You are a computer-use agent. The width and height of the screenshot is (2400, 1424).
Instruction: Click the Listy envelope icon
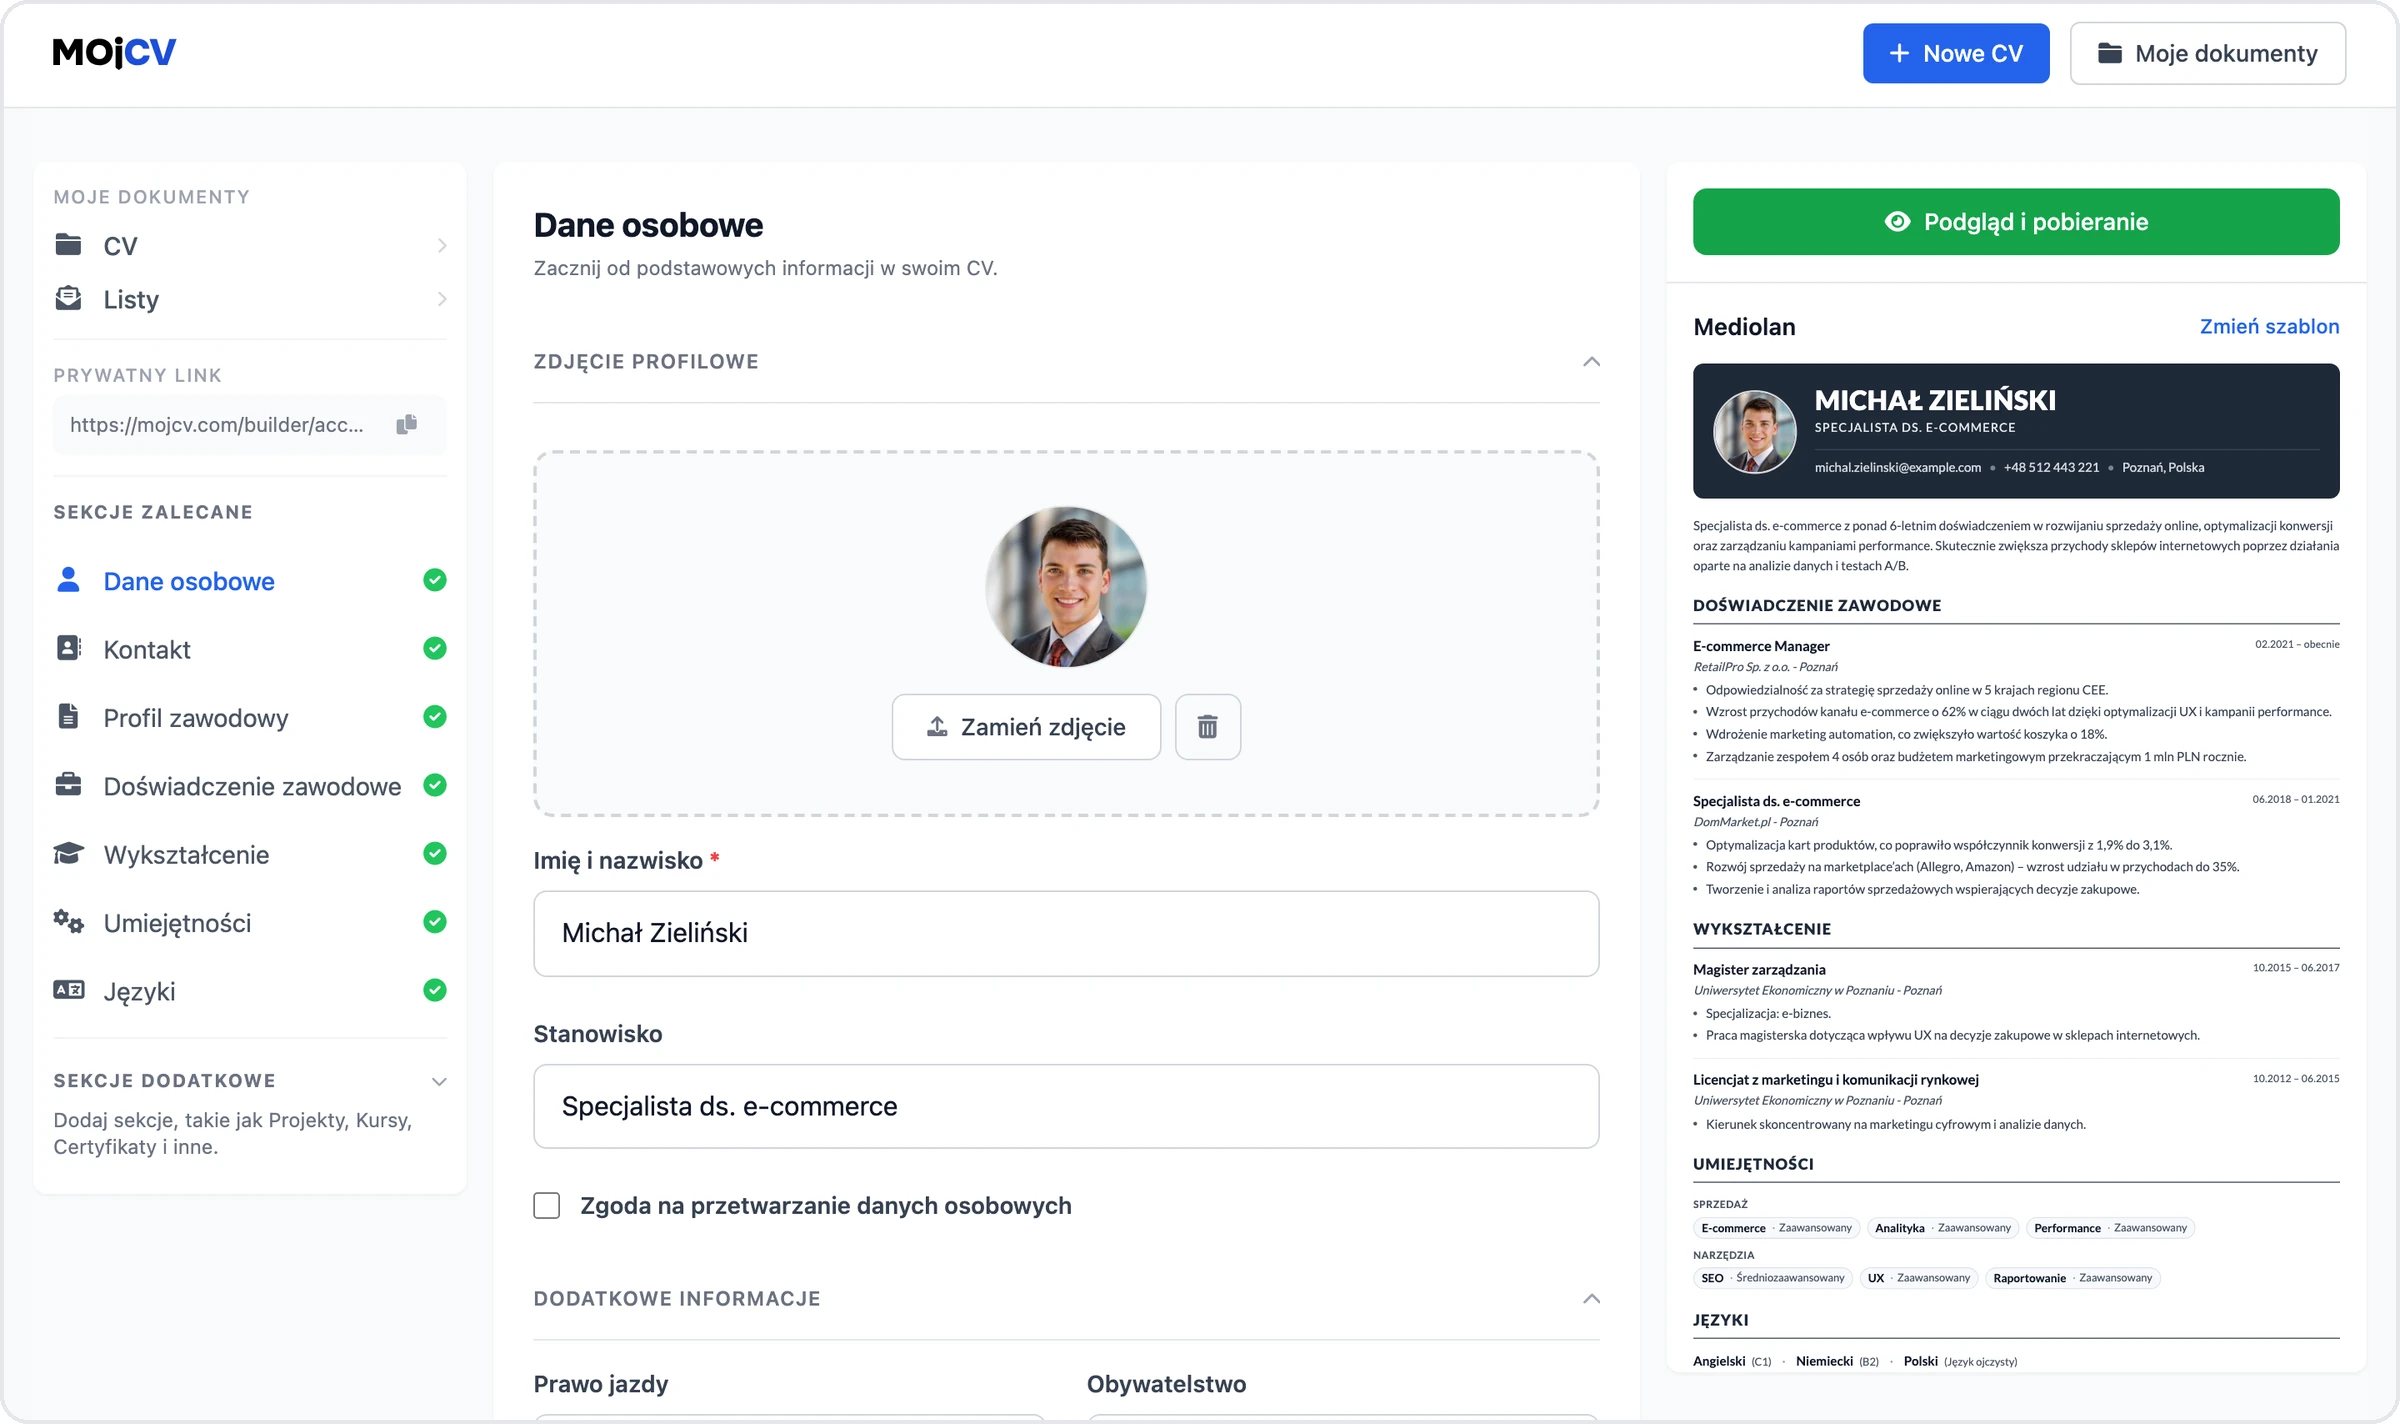[68, 298]
